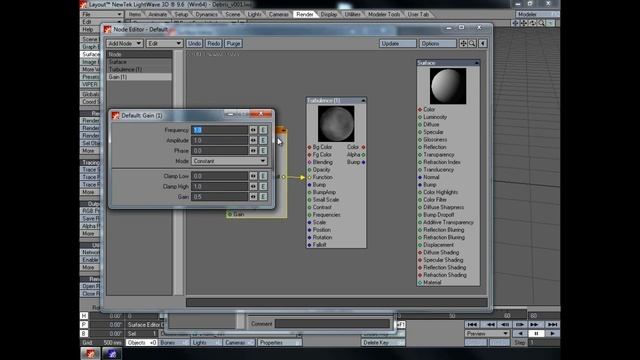Open the Add Node dropdown
Image resolution: width=640 pixels, height=360 pixels.
(x=124, y=43)
